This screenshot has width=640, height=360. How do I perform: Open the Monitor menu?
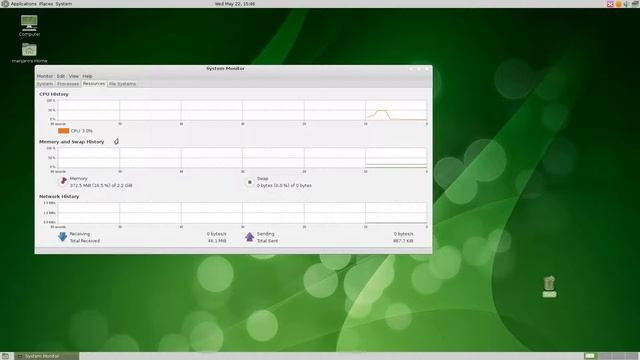[45, 76]
